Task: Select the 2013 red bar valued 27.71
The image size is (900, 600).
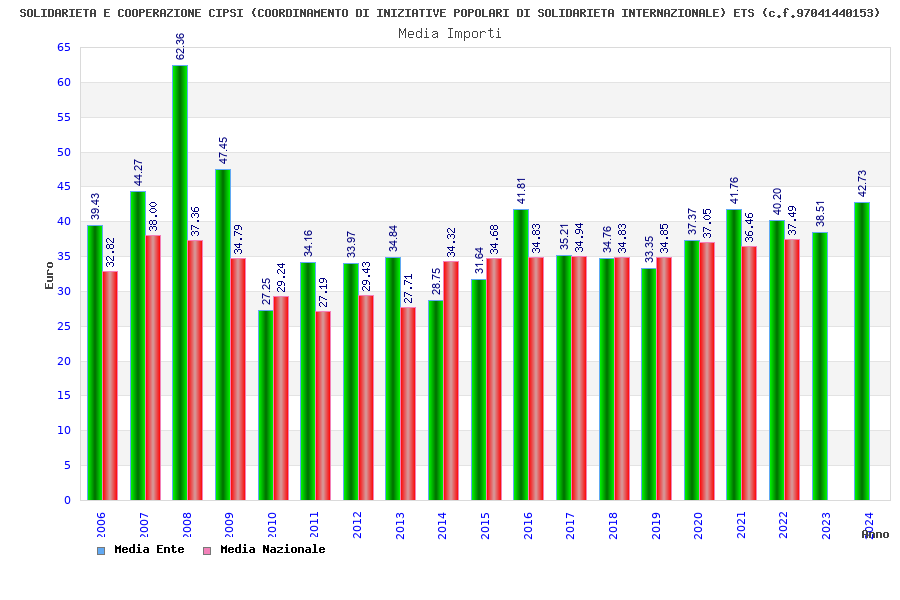Action: [x=408, y=404]
